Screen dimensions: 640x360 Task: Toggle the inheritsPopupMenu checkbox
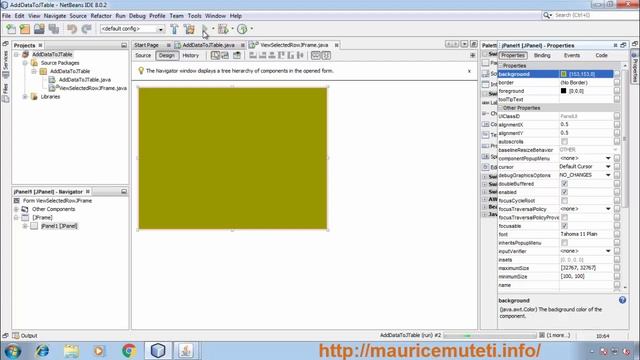564,243
